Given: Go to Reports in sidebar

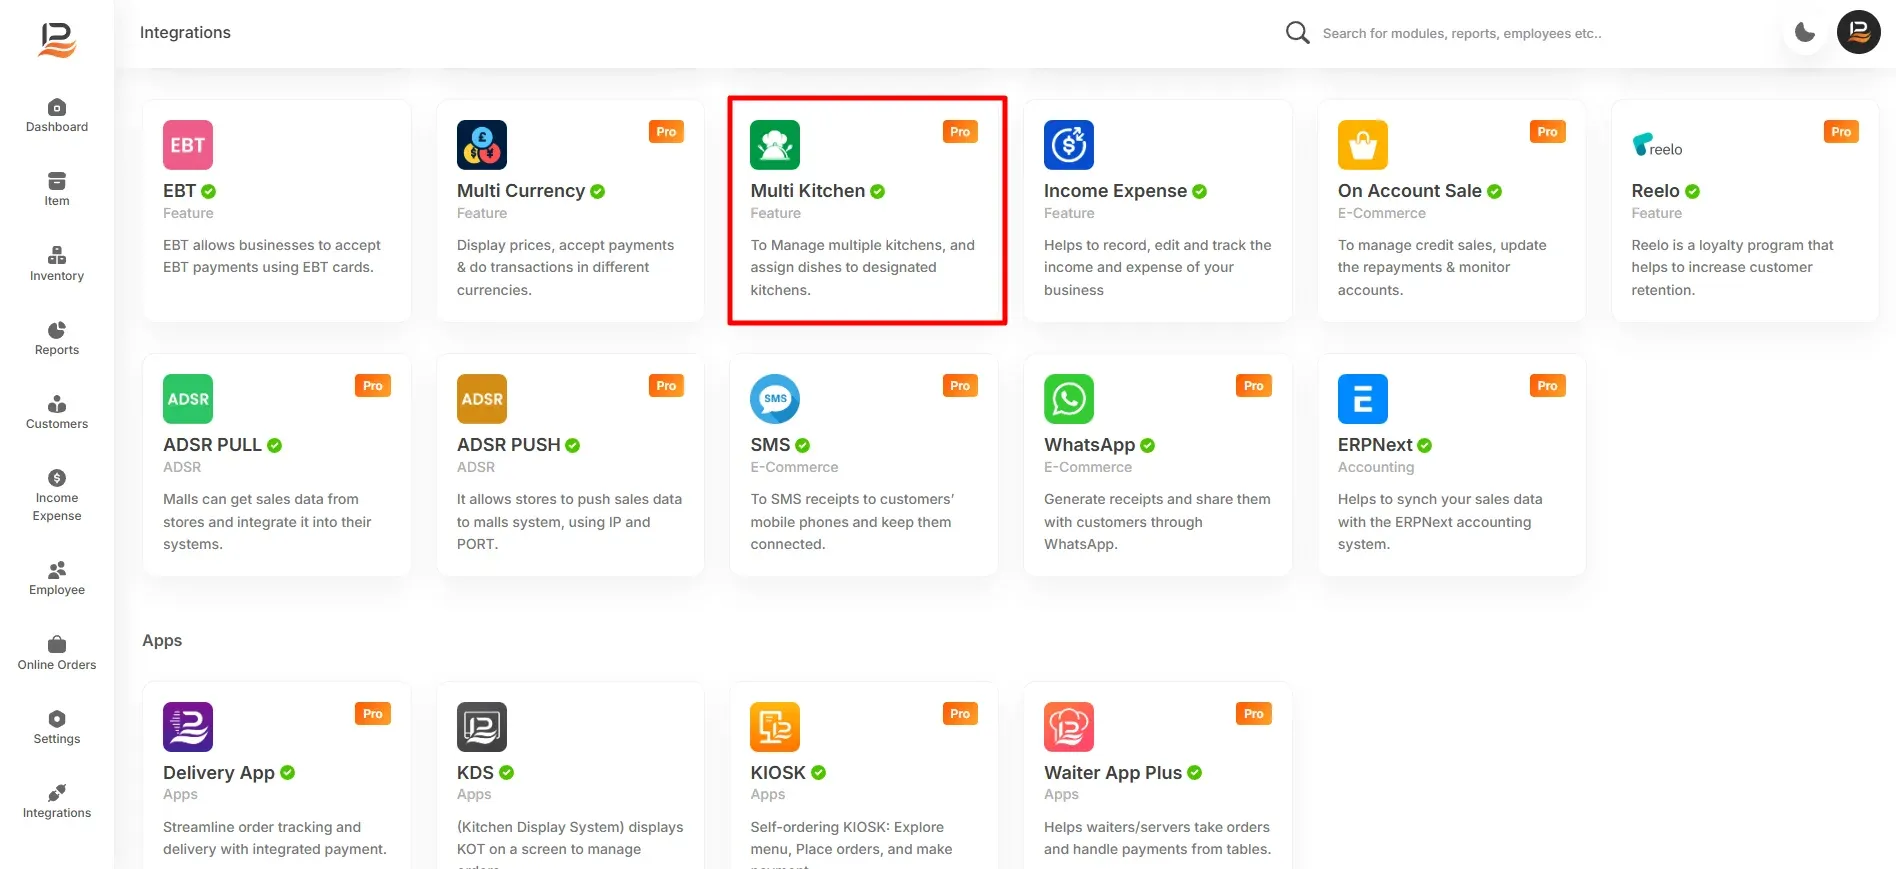Looking at the screenshot, I should [x=57, y=338].
